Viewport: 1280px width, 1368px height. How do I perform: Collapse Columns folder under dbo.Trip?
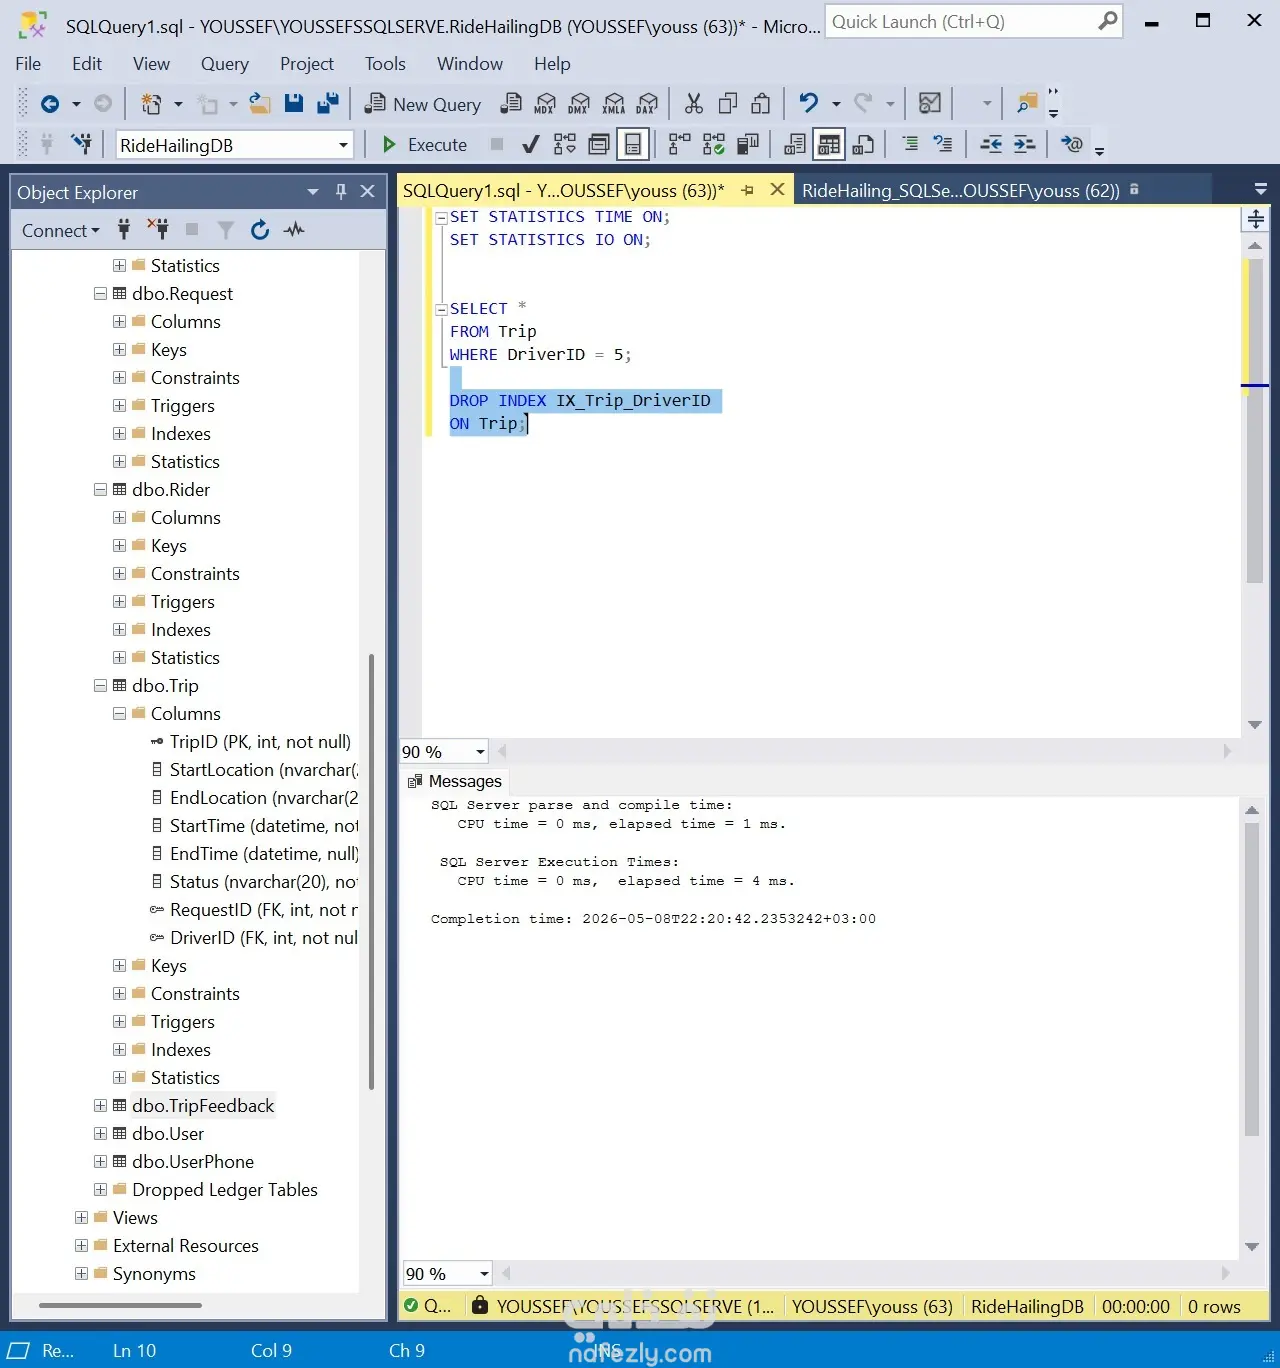(x=119, y=714)
